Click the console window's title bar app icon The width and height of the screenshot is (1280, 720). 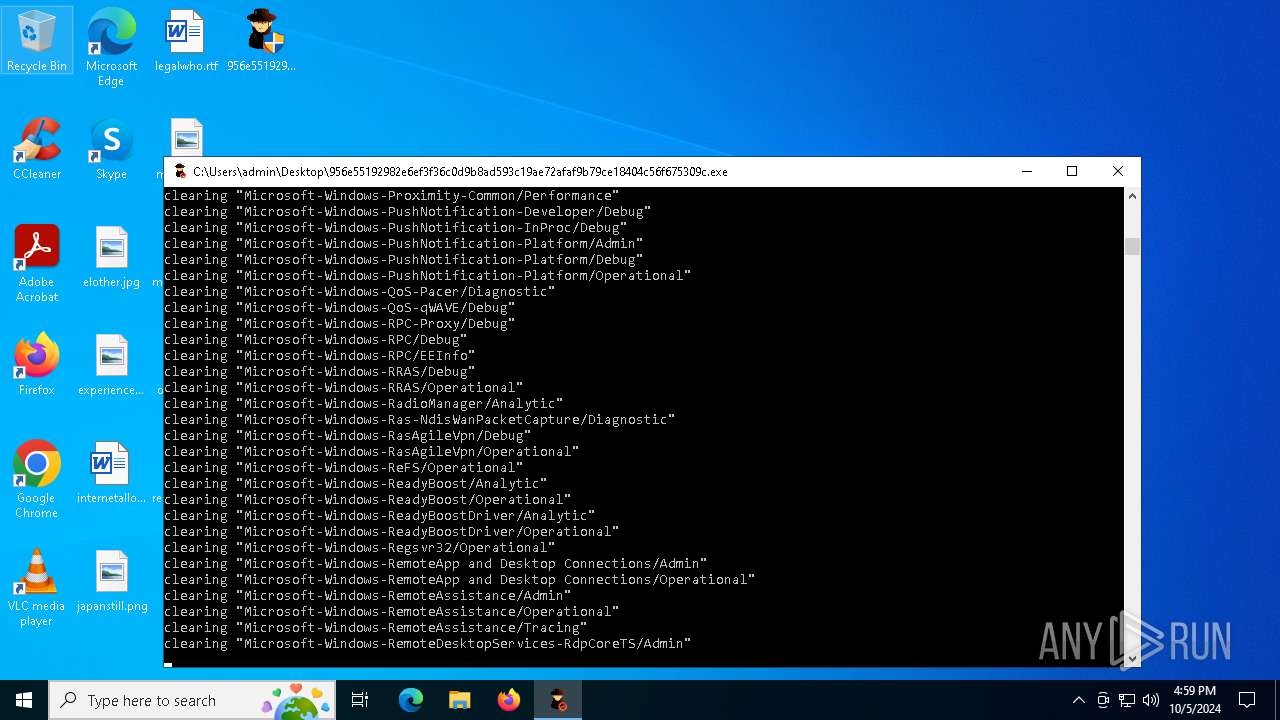tap(180, 171)
